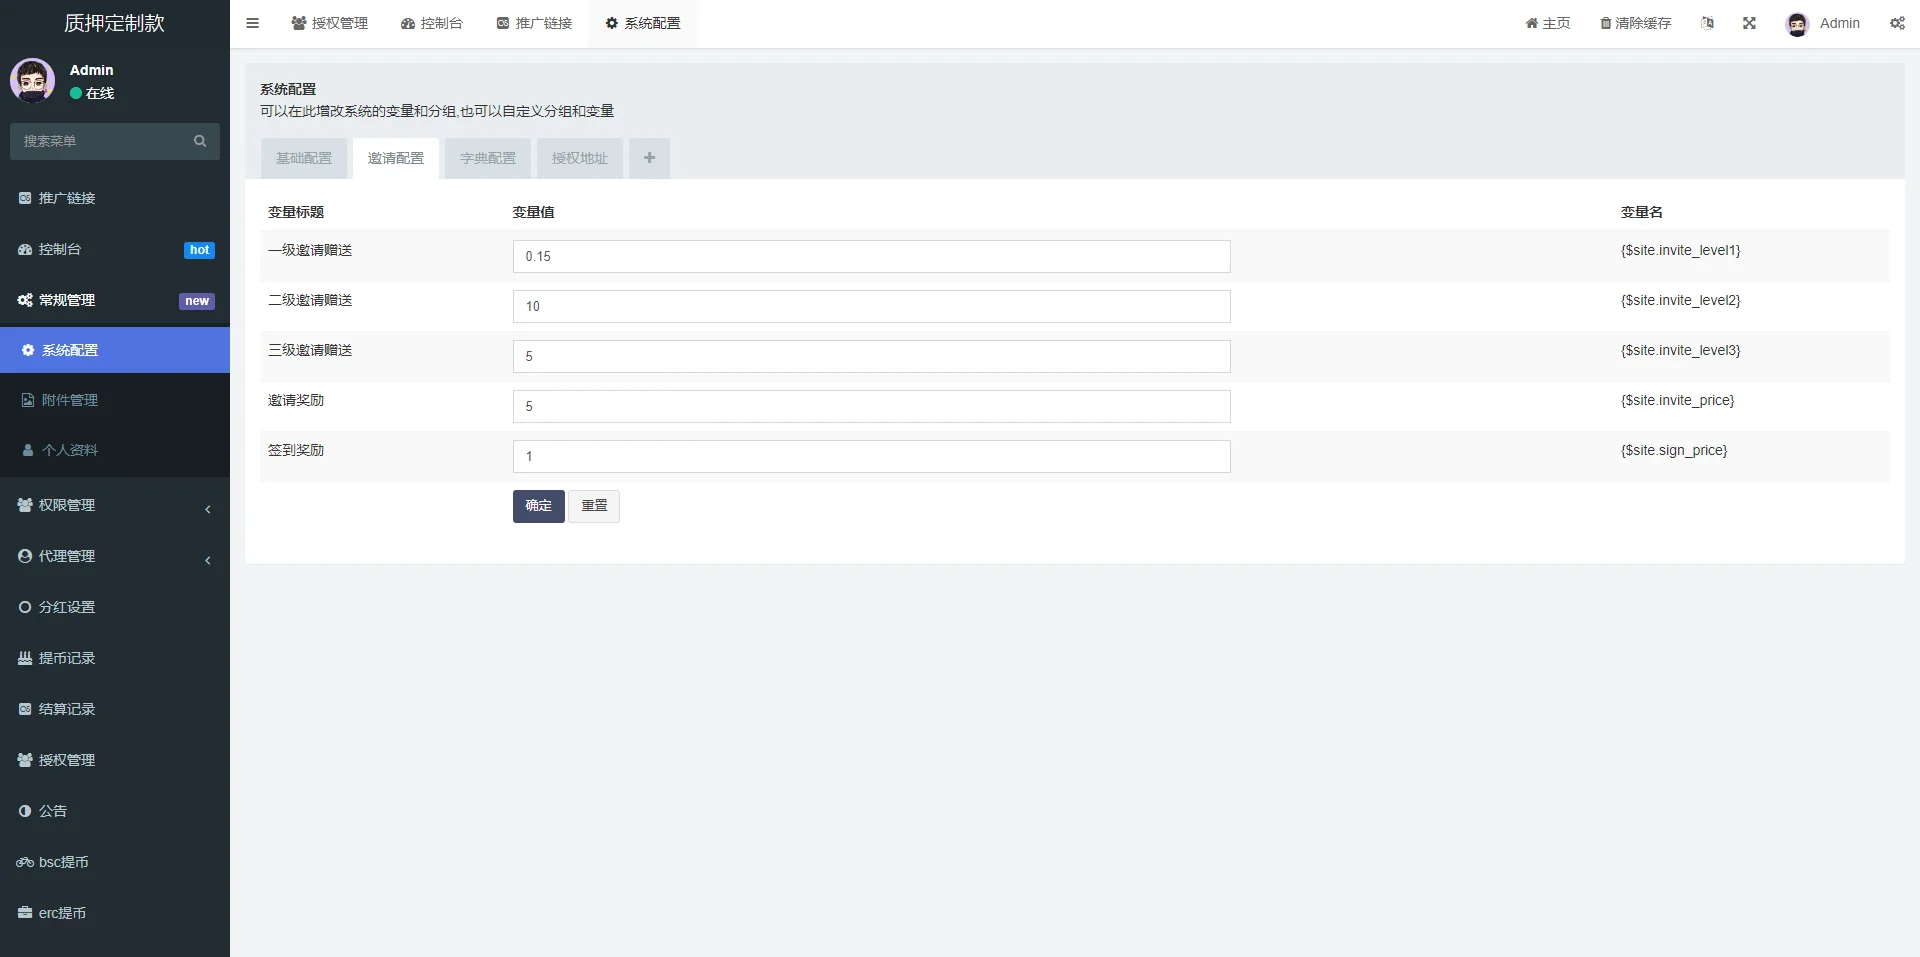Viewport: 1920px width, 957px height.
Task: Collapse the 常规管理 menu
Action: [115, 300]
